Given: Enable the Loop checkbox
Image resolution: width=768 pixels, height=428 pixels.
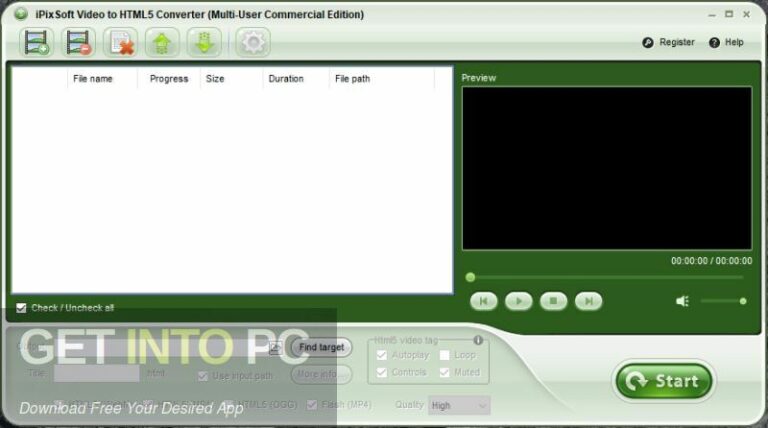Looking at the screenshot, I should click(x=444, y=355).
